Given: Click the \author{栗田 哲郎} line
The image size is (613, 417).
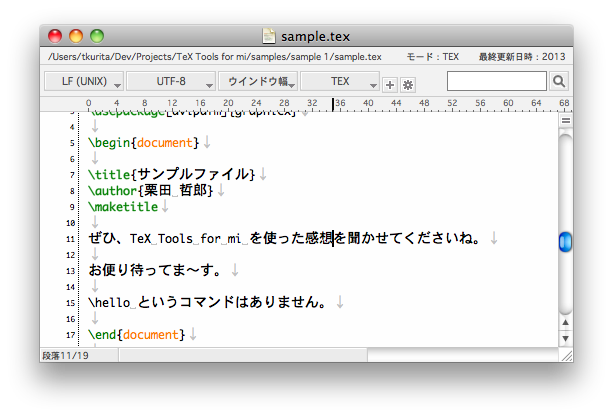Looking at the screenshot, I should 151,190.
